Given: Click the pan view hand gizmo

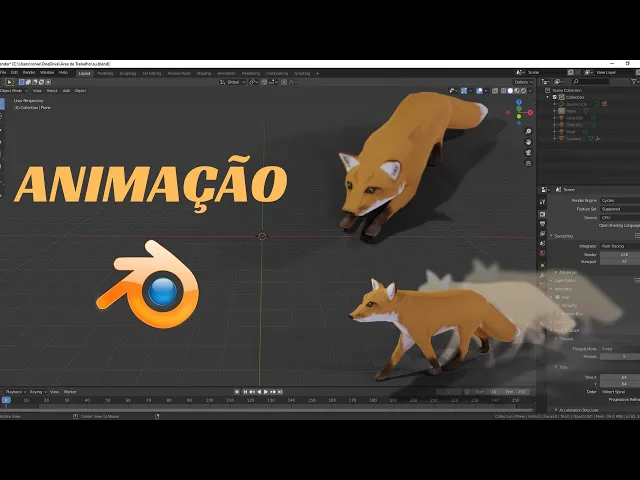Looking at the screenshot, I should tap(528, 142).
